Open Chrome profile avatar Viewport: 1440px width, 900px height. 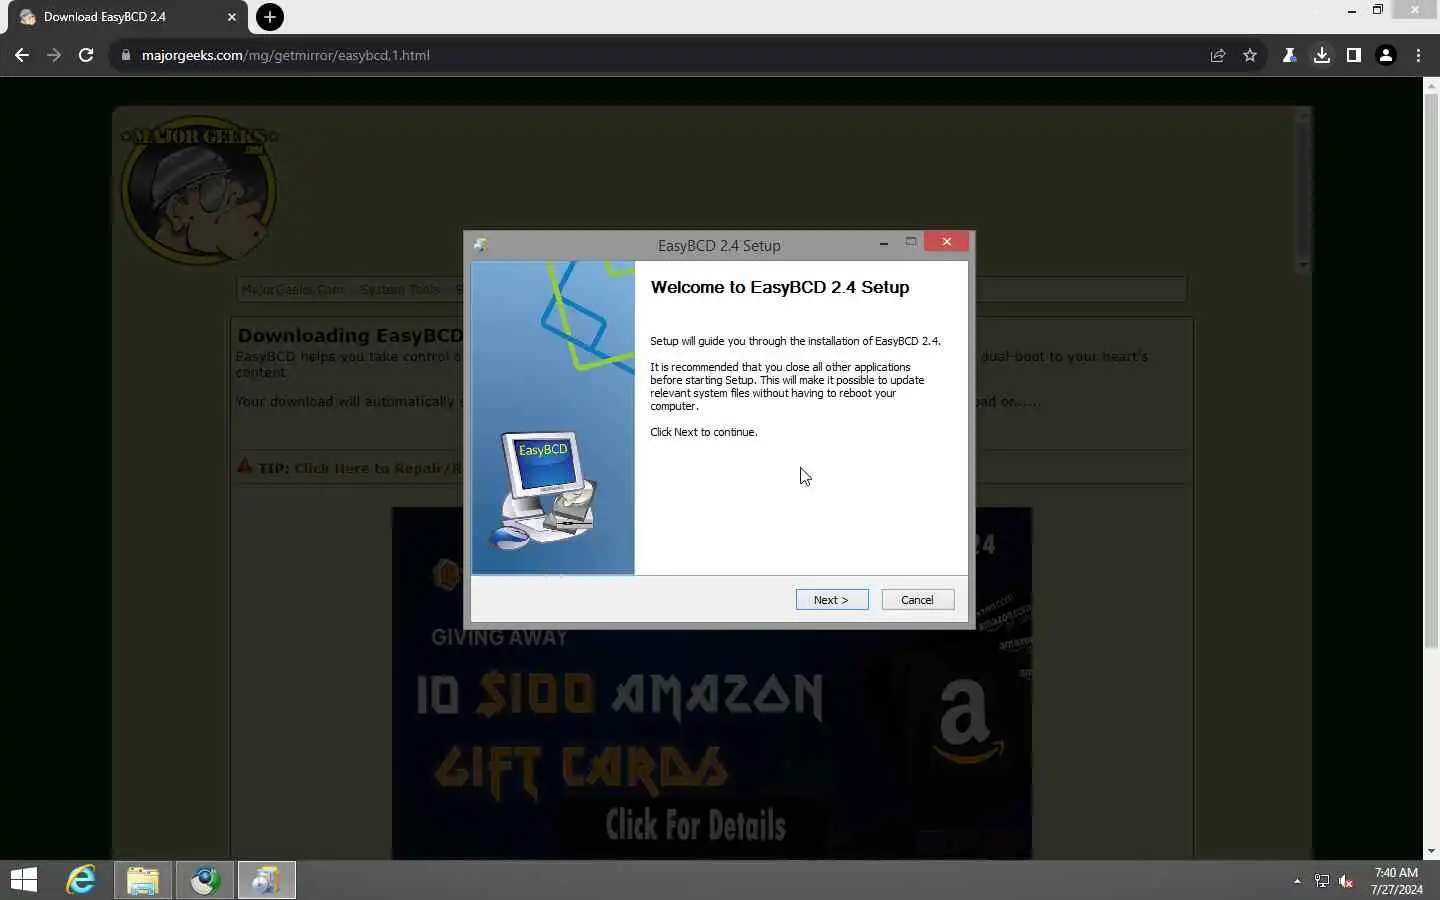(x=1386, y=55)
